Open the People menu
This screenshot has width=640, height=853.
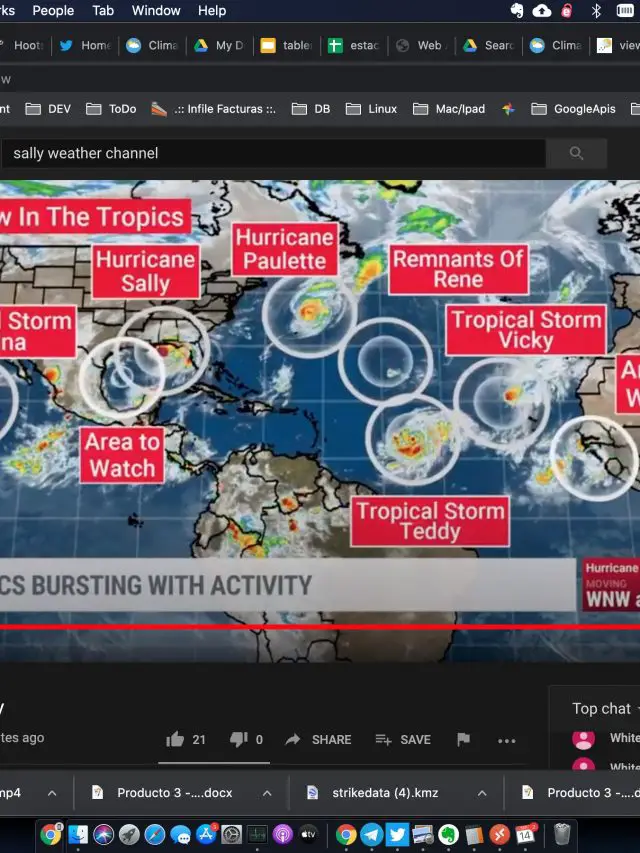pos(53,10)
